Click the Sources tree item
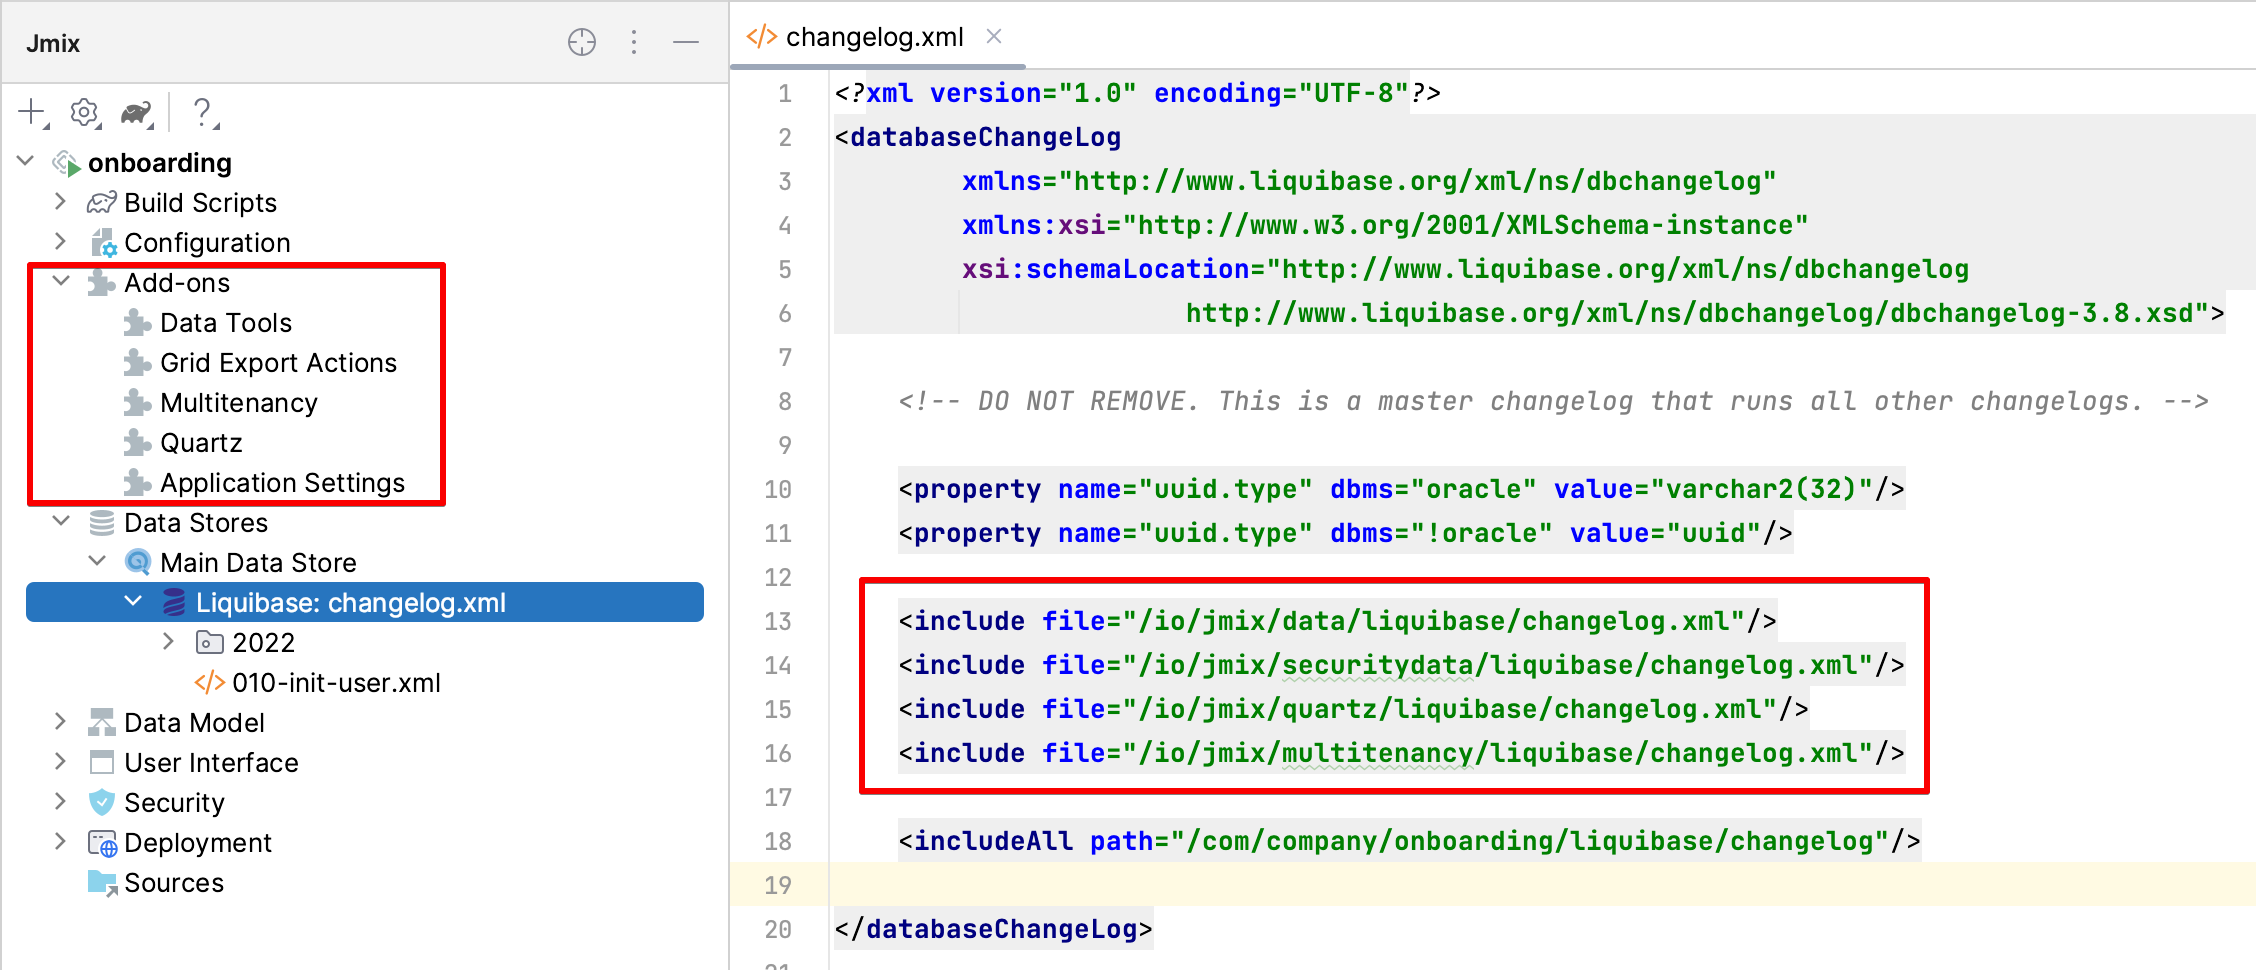Viewport: 2256px width, 970px height. click(173, 883)
